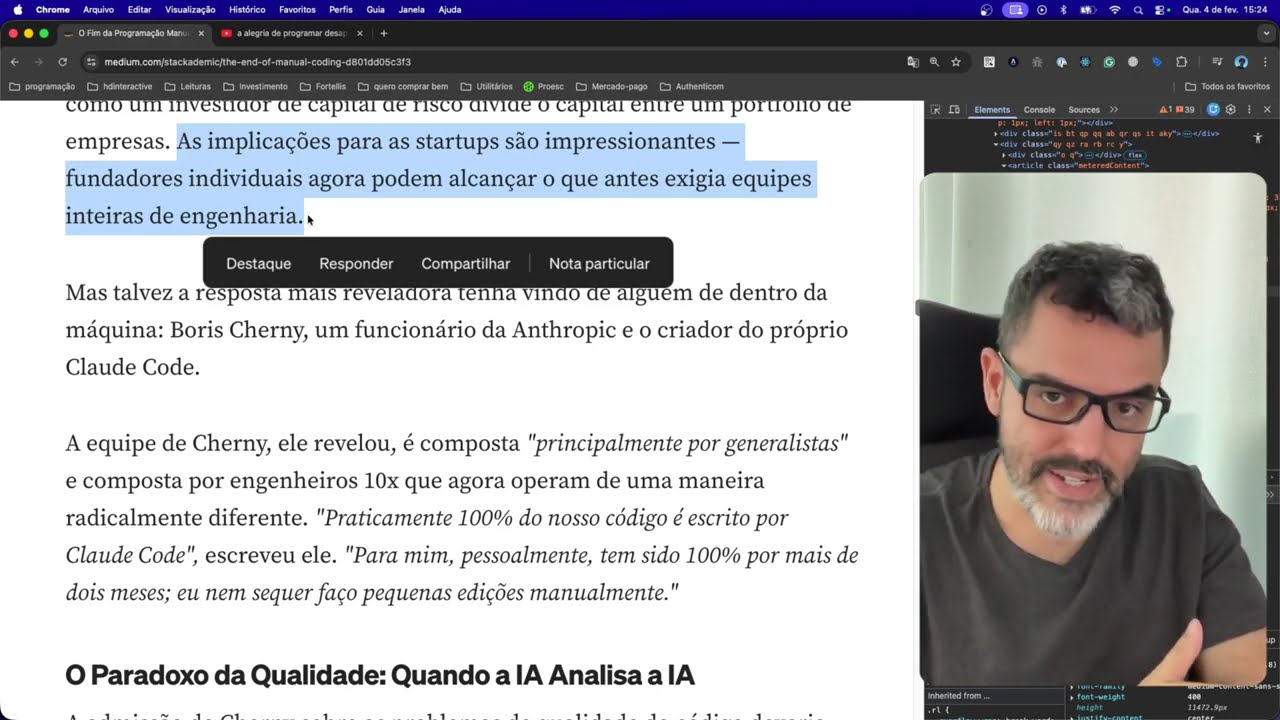Toggle DevTools device toolbar icon
The image size is (1280, 720).
click(954, 110)
